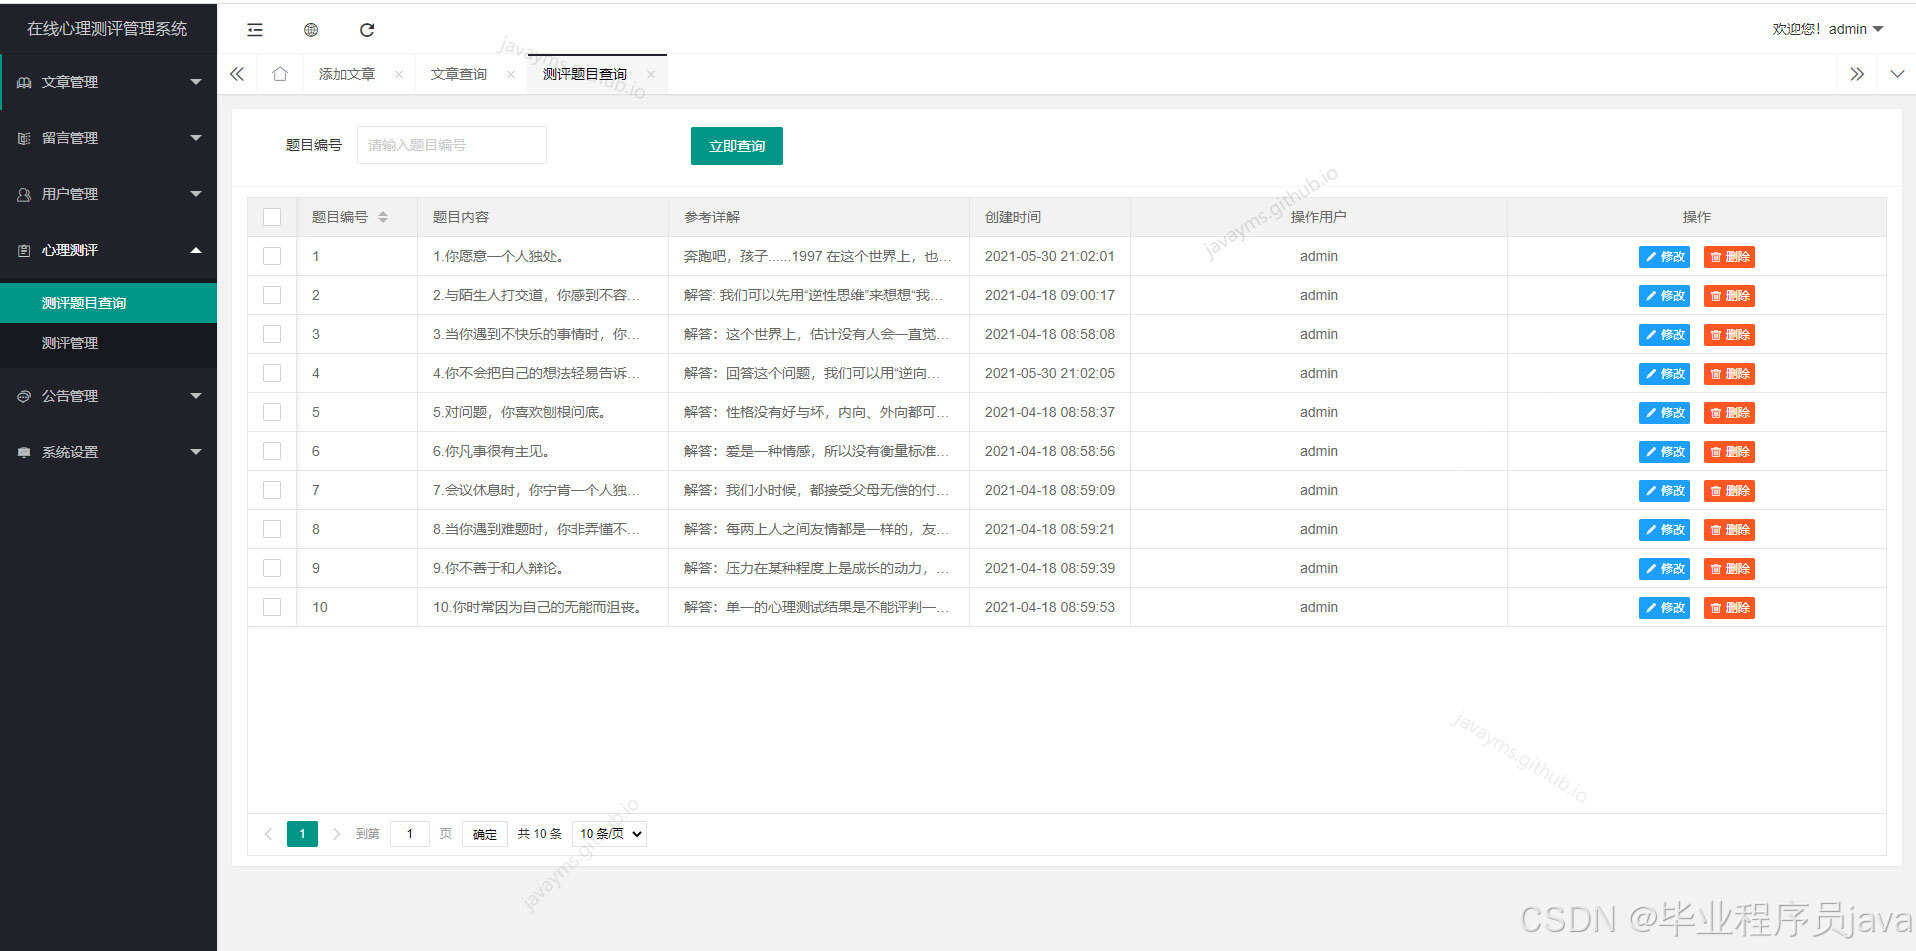
Task: Click the 立即查询 search button
Action: (x=736, y=145)
